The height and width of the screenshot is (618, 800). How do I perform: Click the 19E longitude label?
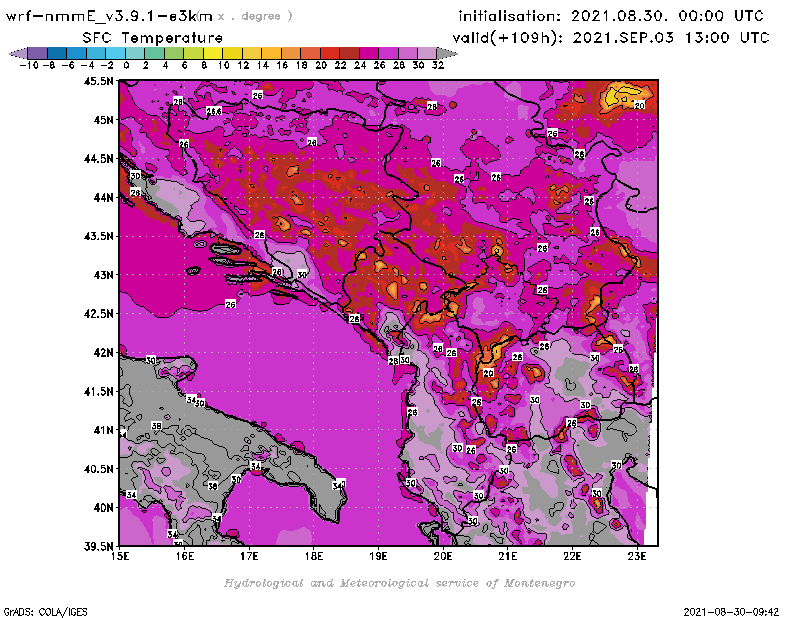pos(378,556)
